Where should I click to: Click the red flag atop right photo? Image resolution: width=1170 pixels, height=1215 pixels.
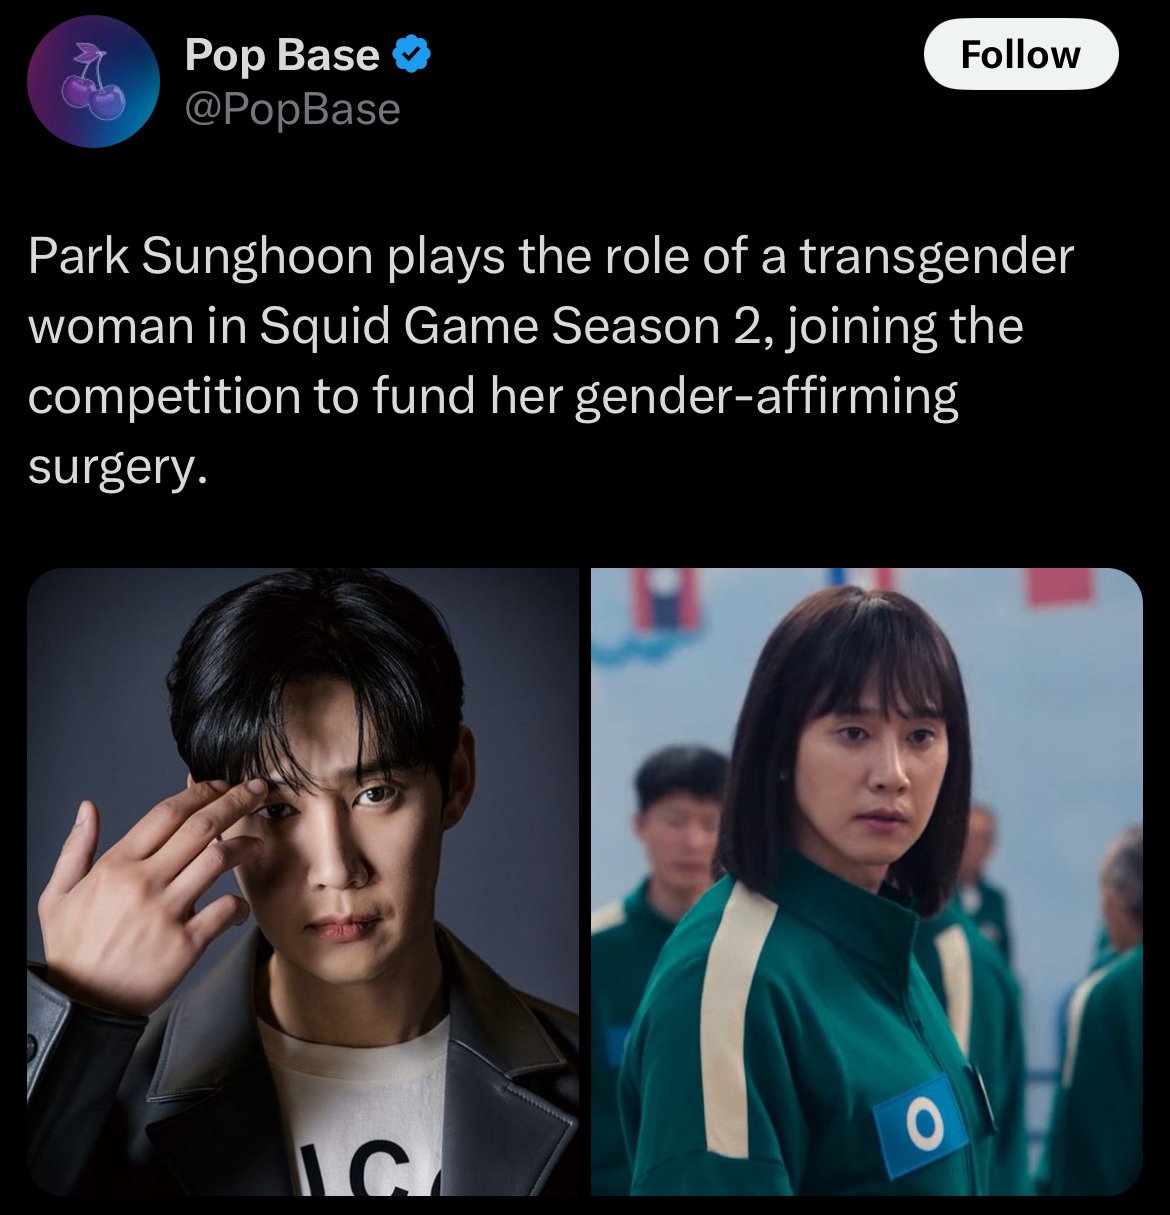(1062, 586)
